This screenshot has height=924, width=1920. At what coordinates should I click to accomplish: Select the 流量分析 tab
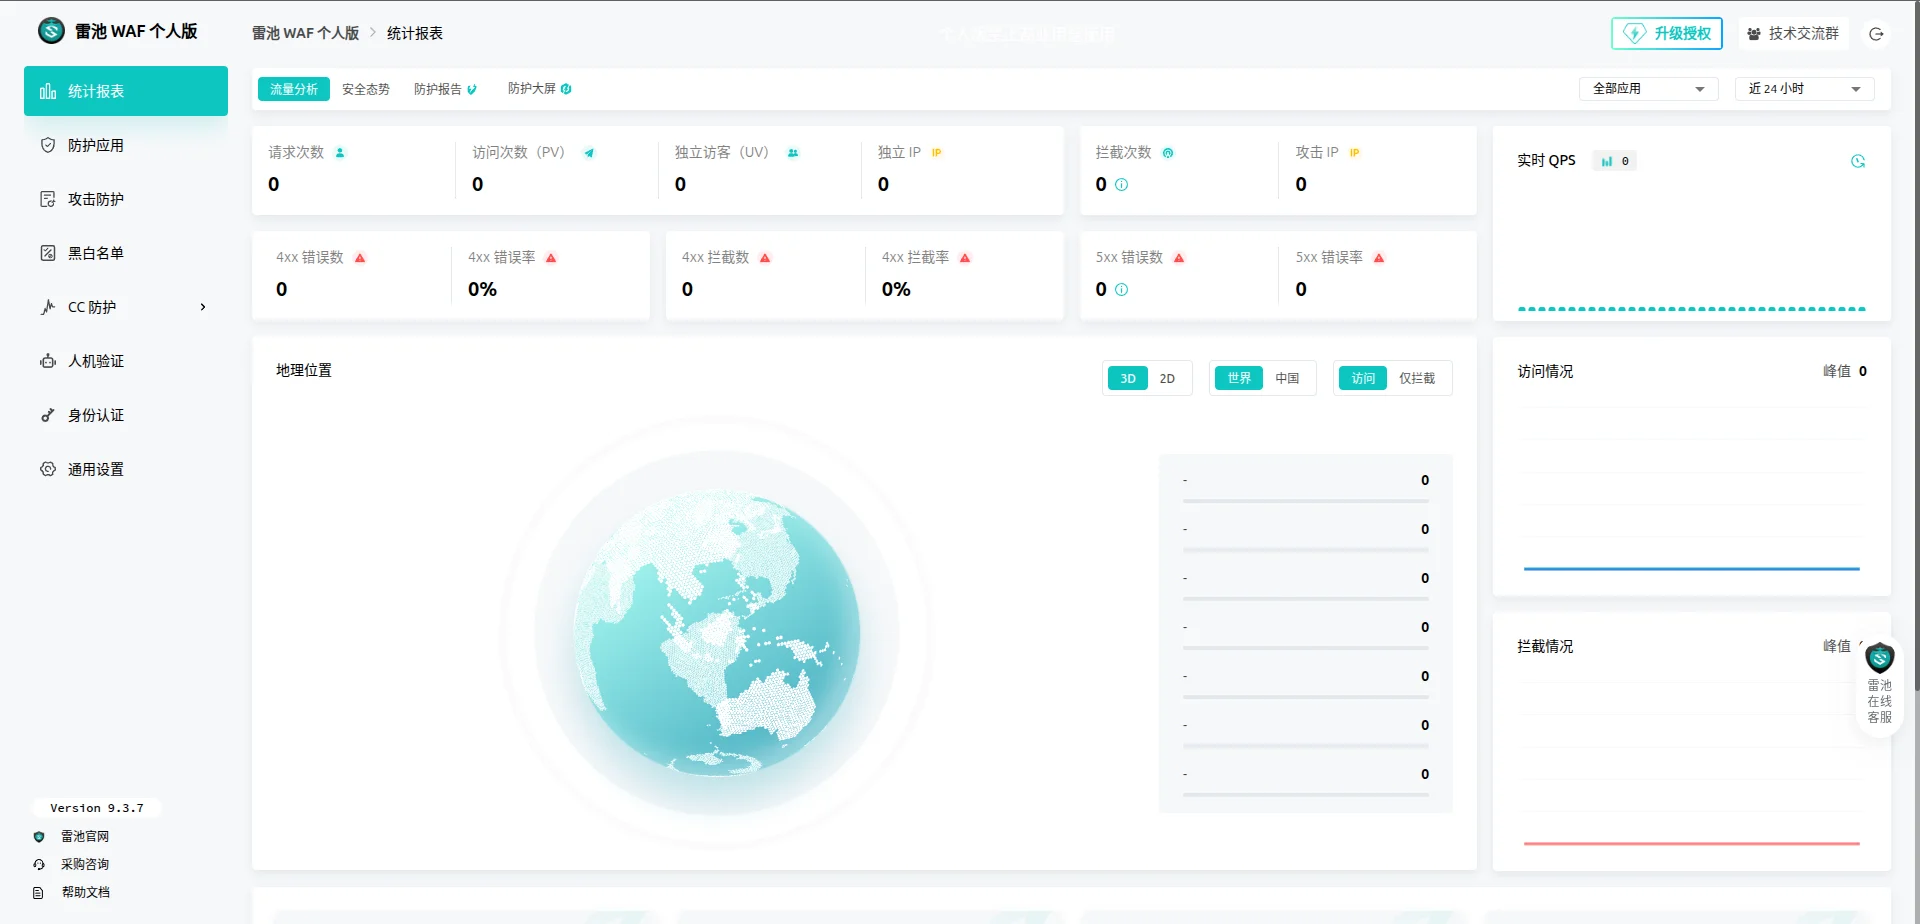(294, 89)
